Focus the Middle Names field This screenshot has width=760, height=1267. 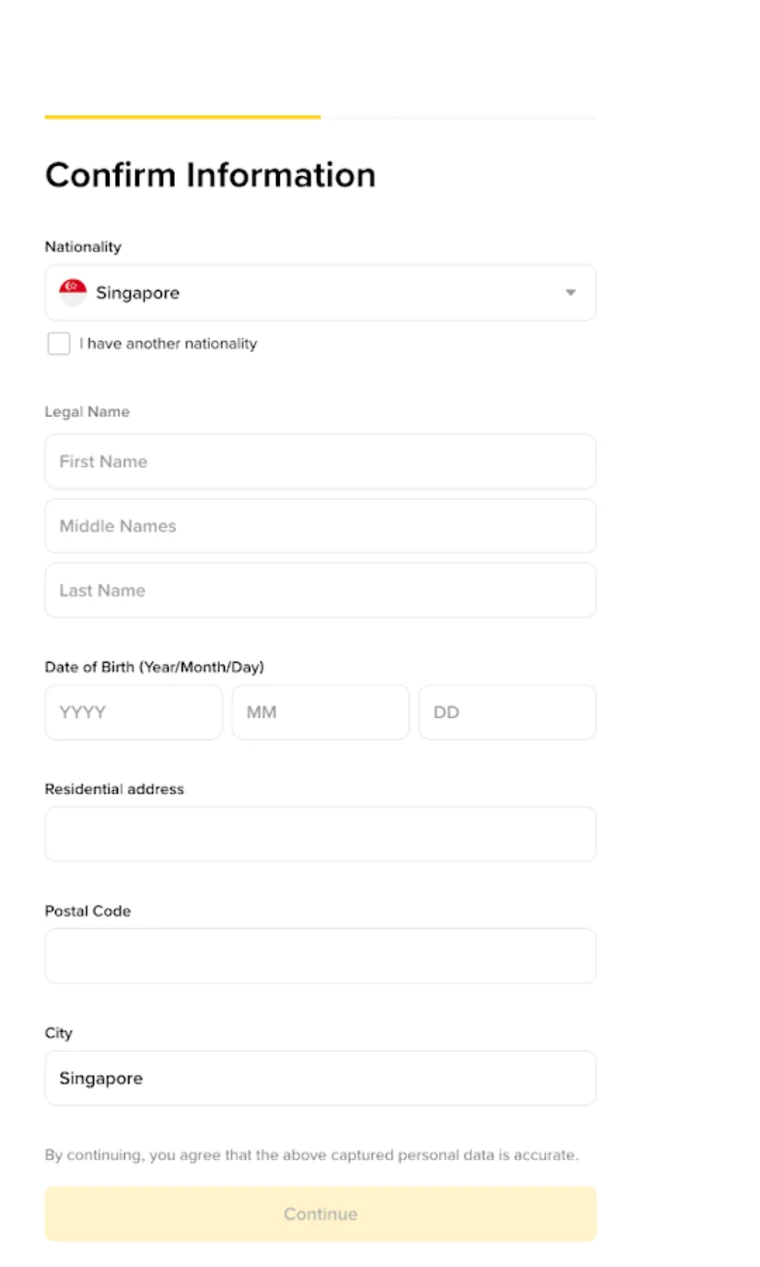pyautogui.click(x=320, y=526)
